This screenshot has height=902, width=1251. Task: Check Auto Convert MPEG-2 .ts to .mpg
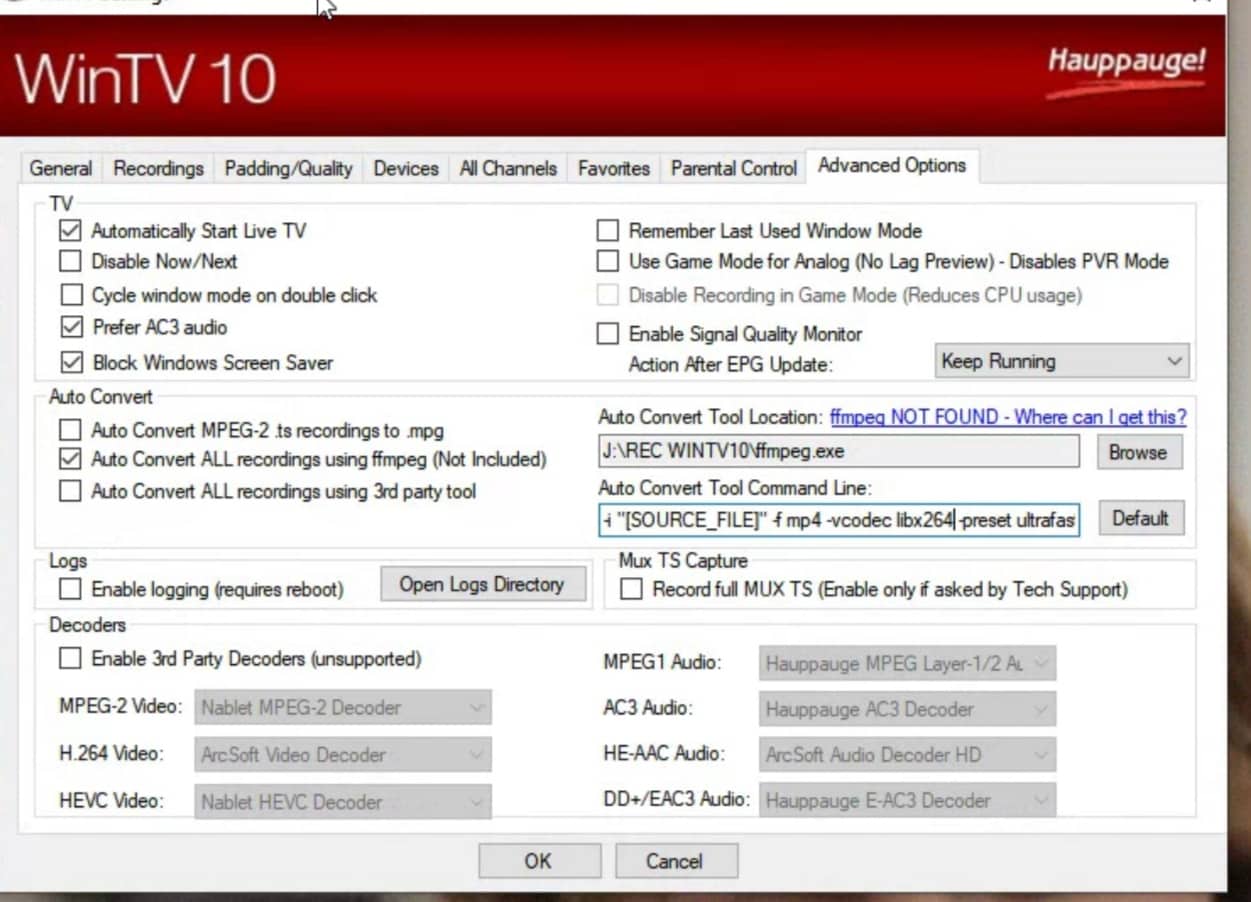point(70,431)
